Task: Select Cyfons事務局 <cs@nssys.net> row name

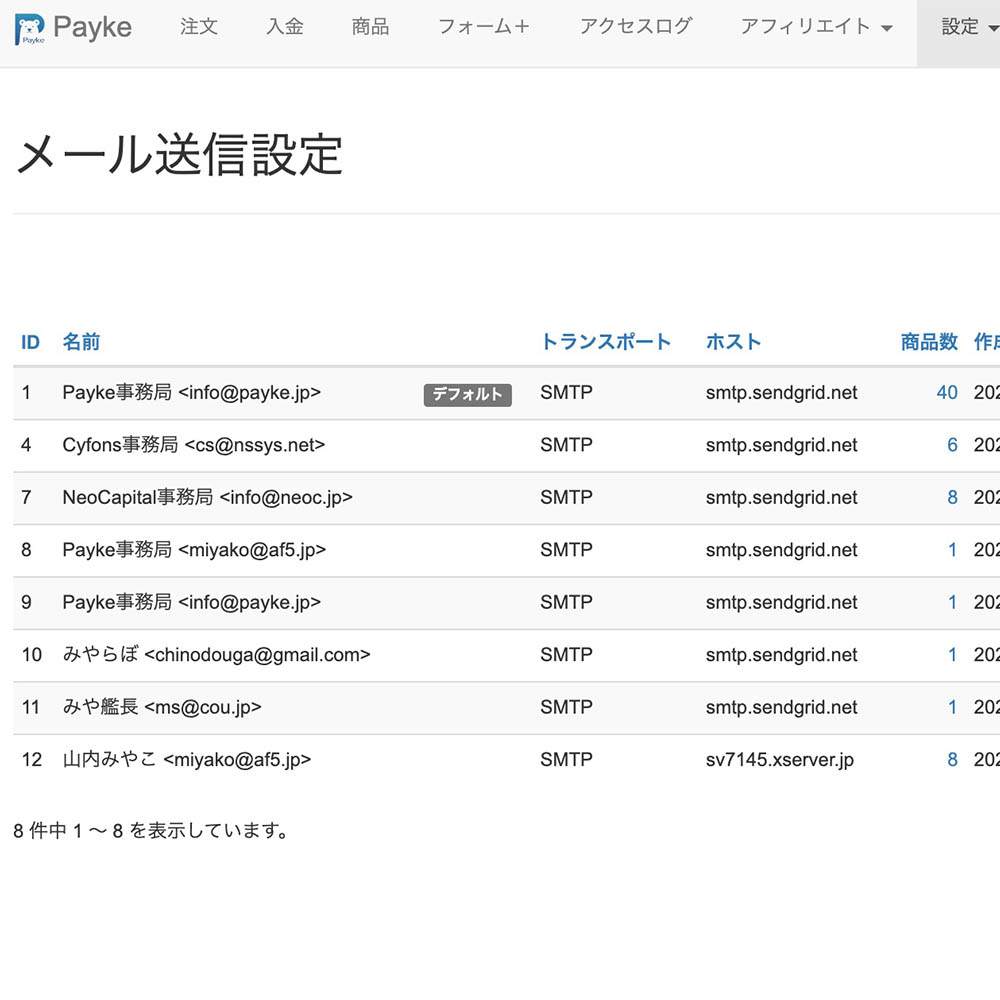Action: tap(194, 445)
